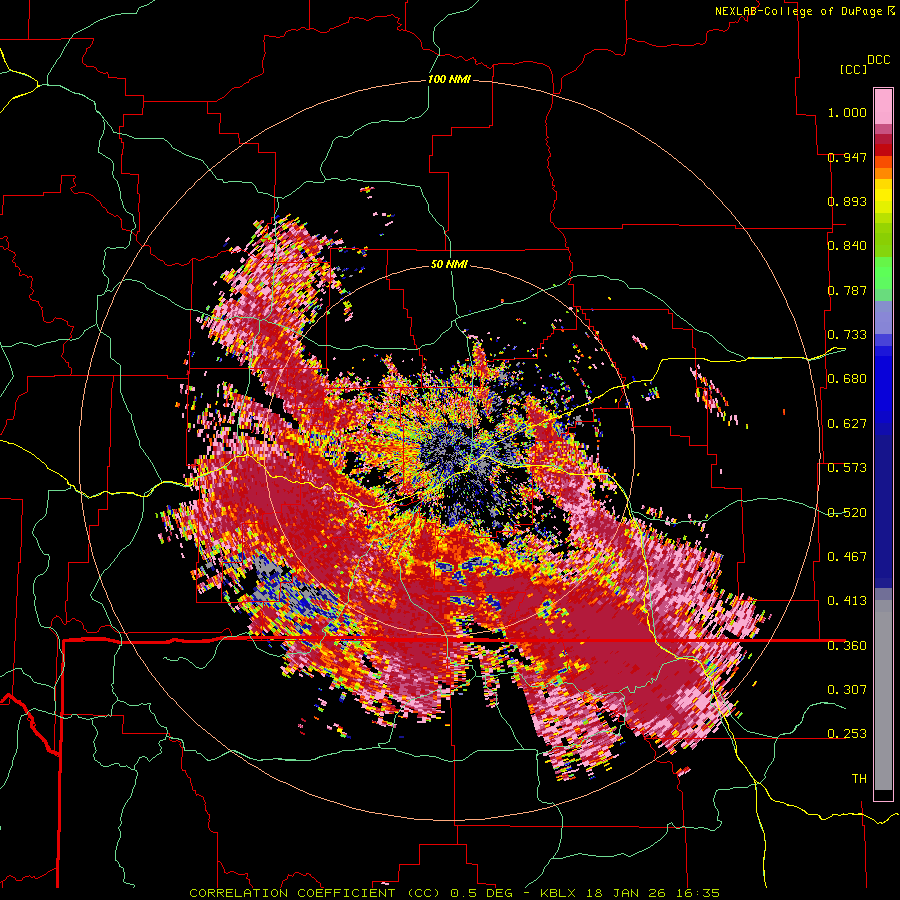Screen dimensions: 900x900
Task: Click the 0.413 scale value
Action: click(x=847, y=601)
